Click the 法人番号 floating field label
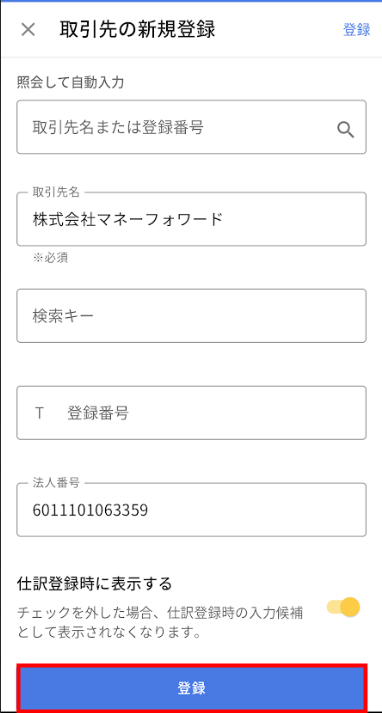Viewport: 382px width, 713px height. click(x=56, y=483)
